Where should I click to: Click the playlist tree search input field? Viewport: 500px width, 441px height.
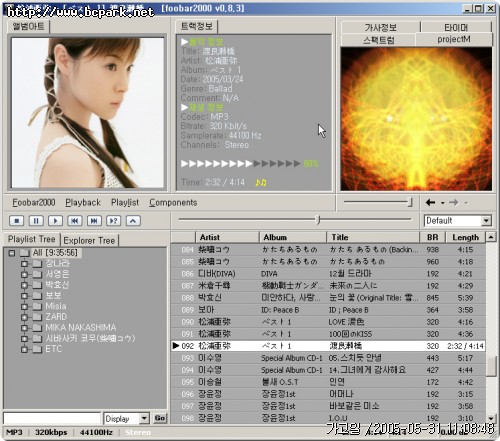pos(52,418)
